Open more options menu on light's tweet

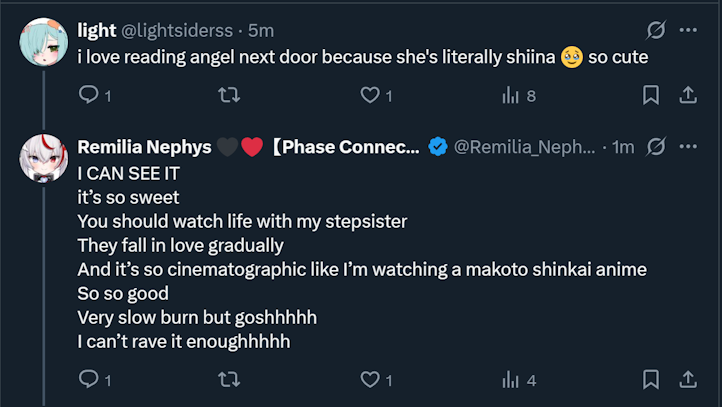click(688, 30)
